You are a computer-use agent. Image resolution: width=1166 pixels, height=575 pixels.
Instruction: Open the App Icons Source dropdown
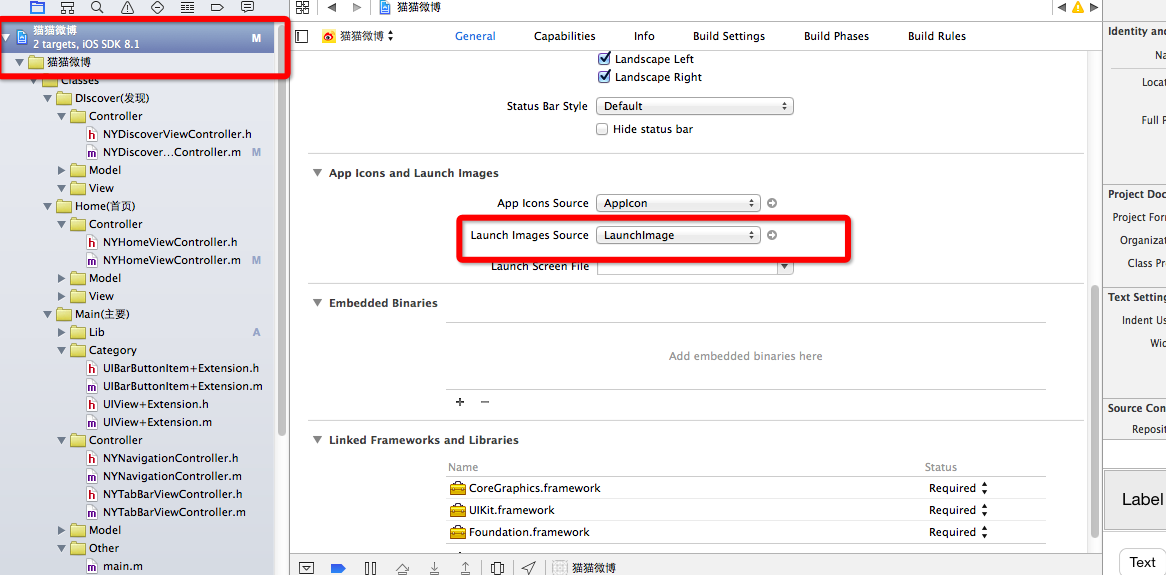point(678,203)
